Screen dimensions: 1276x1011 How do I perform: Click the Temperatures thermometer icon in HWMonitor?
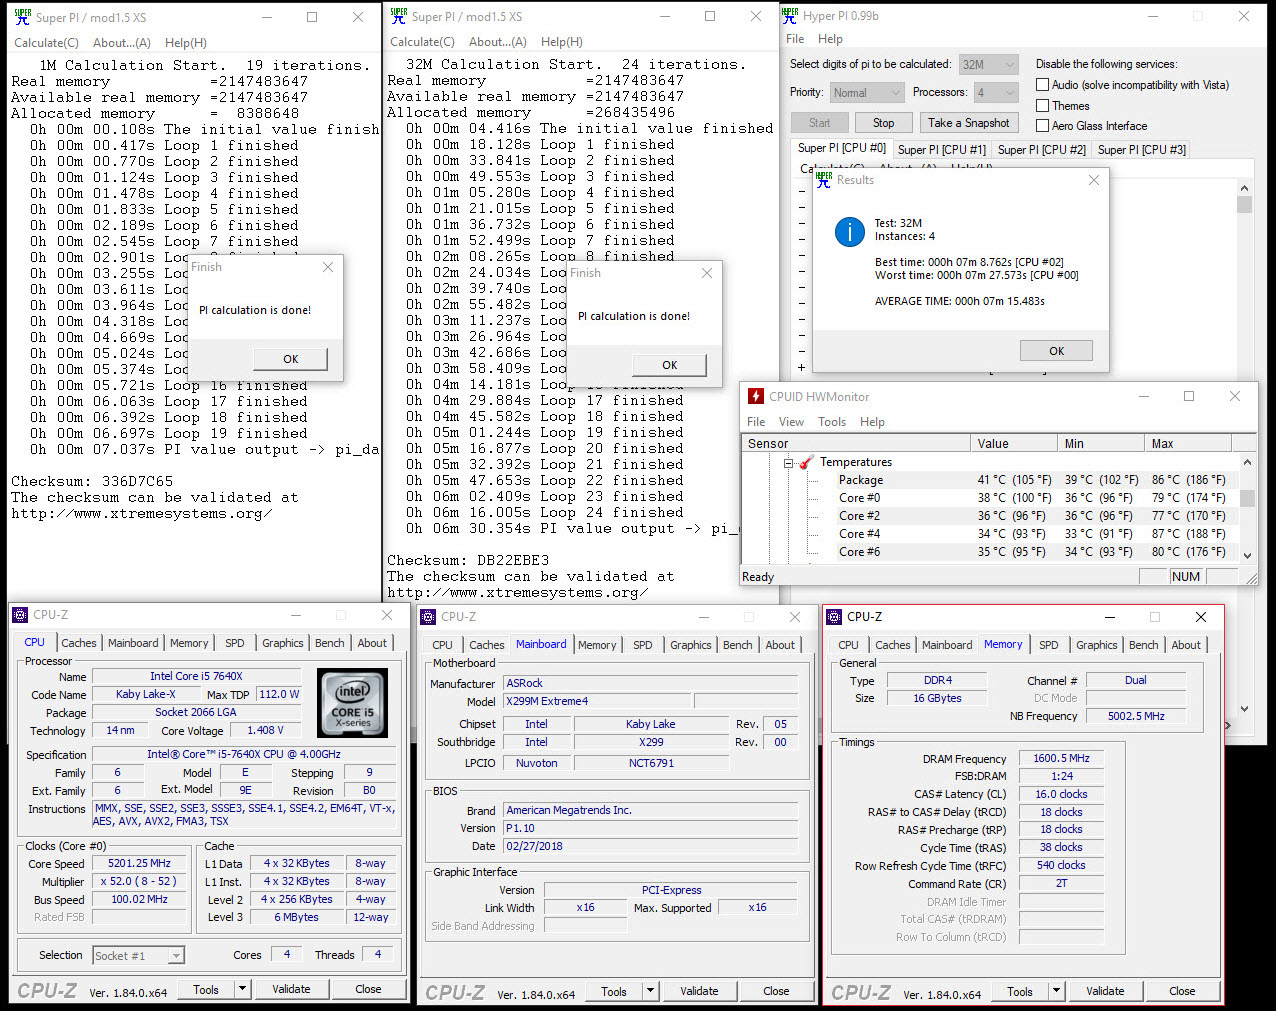(x=806, y=462)
